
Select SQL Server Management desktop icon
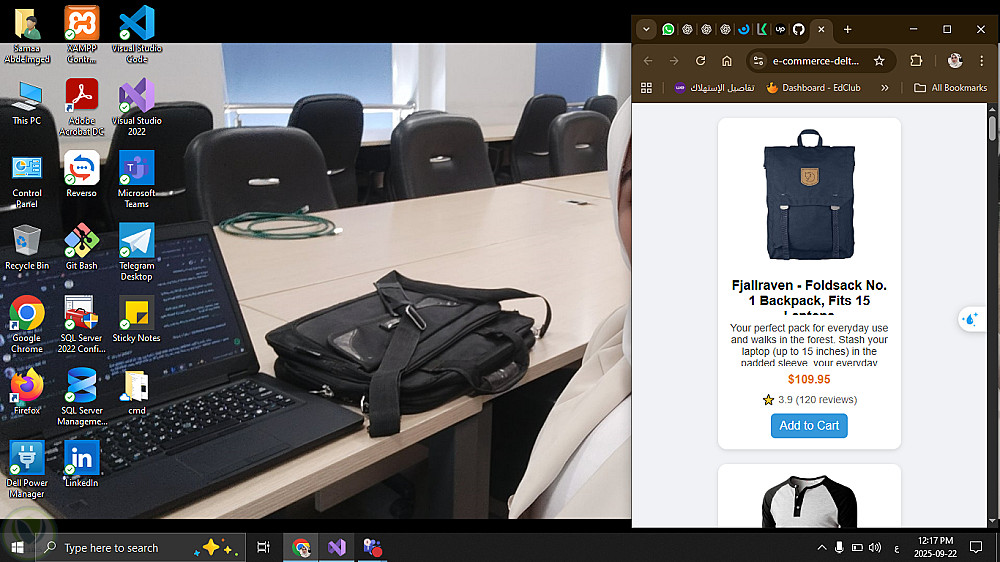point(82,397)
